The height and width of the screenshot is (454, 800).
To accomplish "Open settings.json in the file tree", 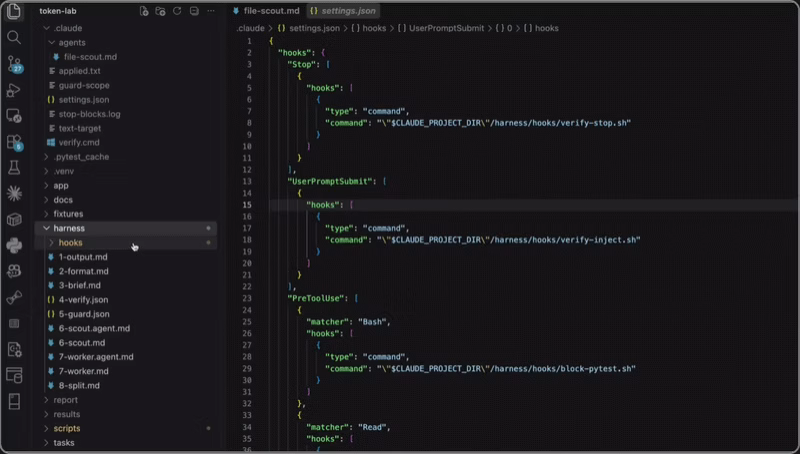I will click(84, 99).
